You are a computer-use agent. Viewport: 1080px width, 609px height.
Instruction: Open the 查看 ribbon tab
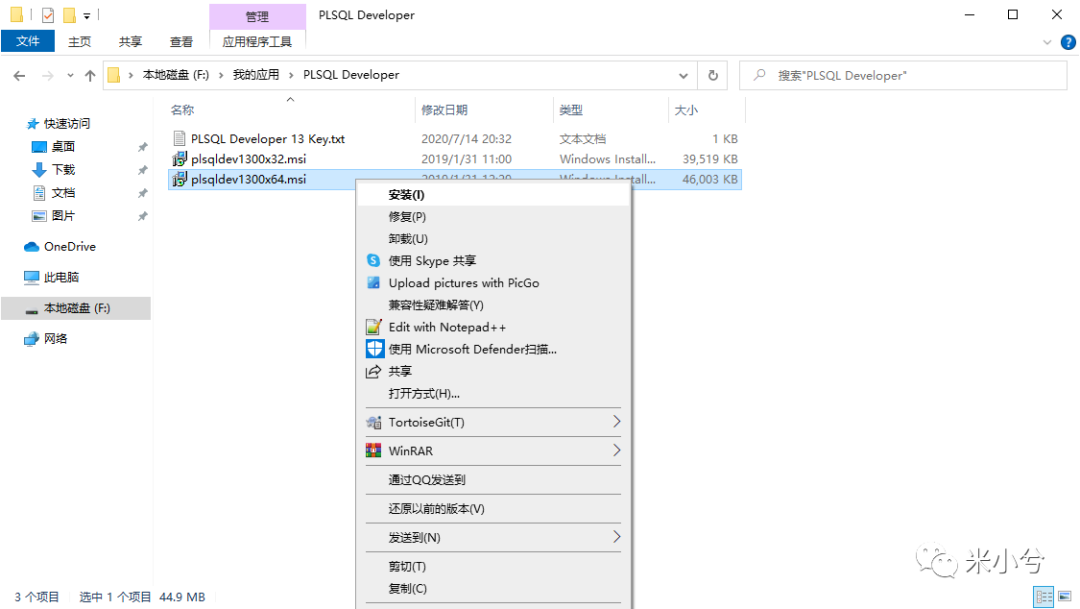181,42
